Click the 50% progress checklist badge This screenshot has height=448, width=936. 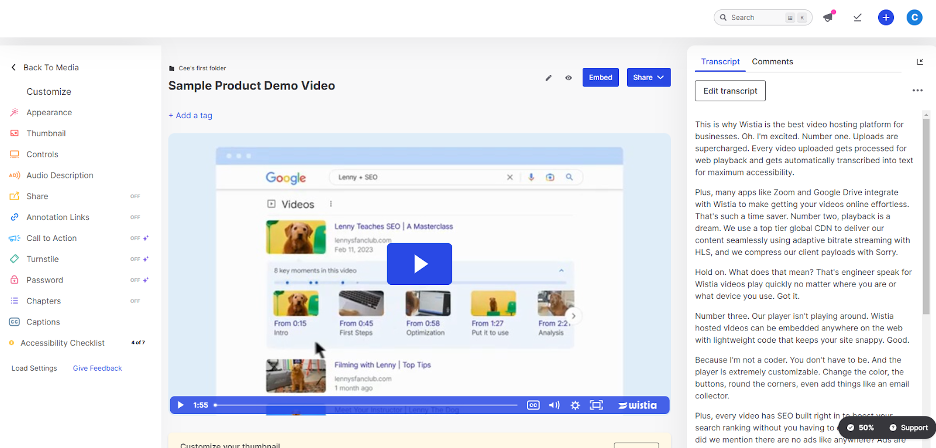click(862, 428)
